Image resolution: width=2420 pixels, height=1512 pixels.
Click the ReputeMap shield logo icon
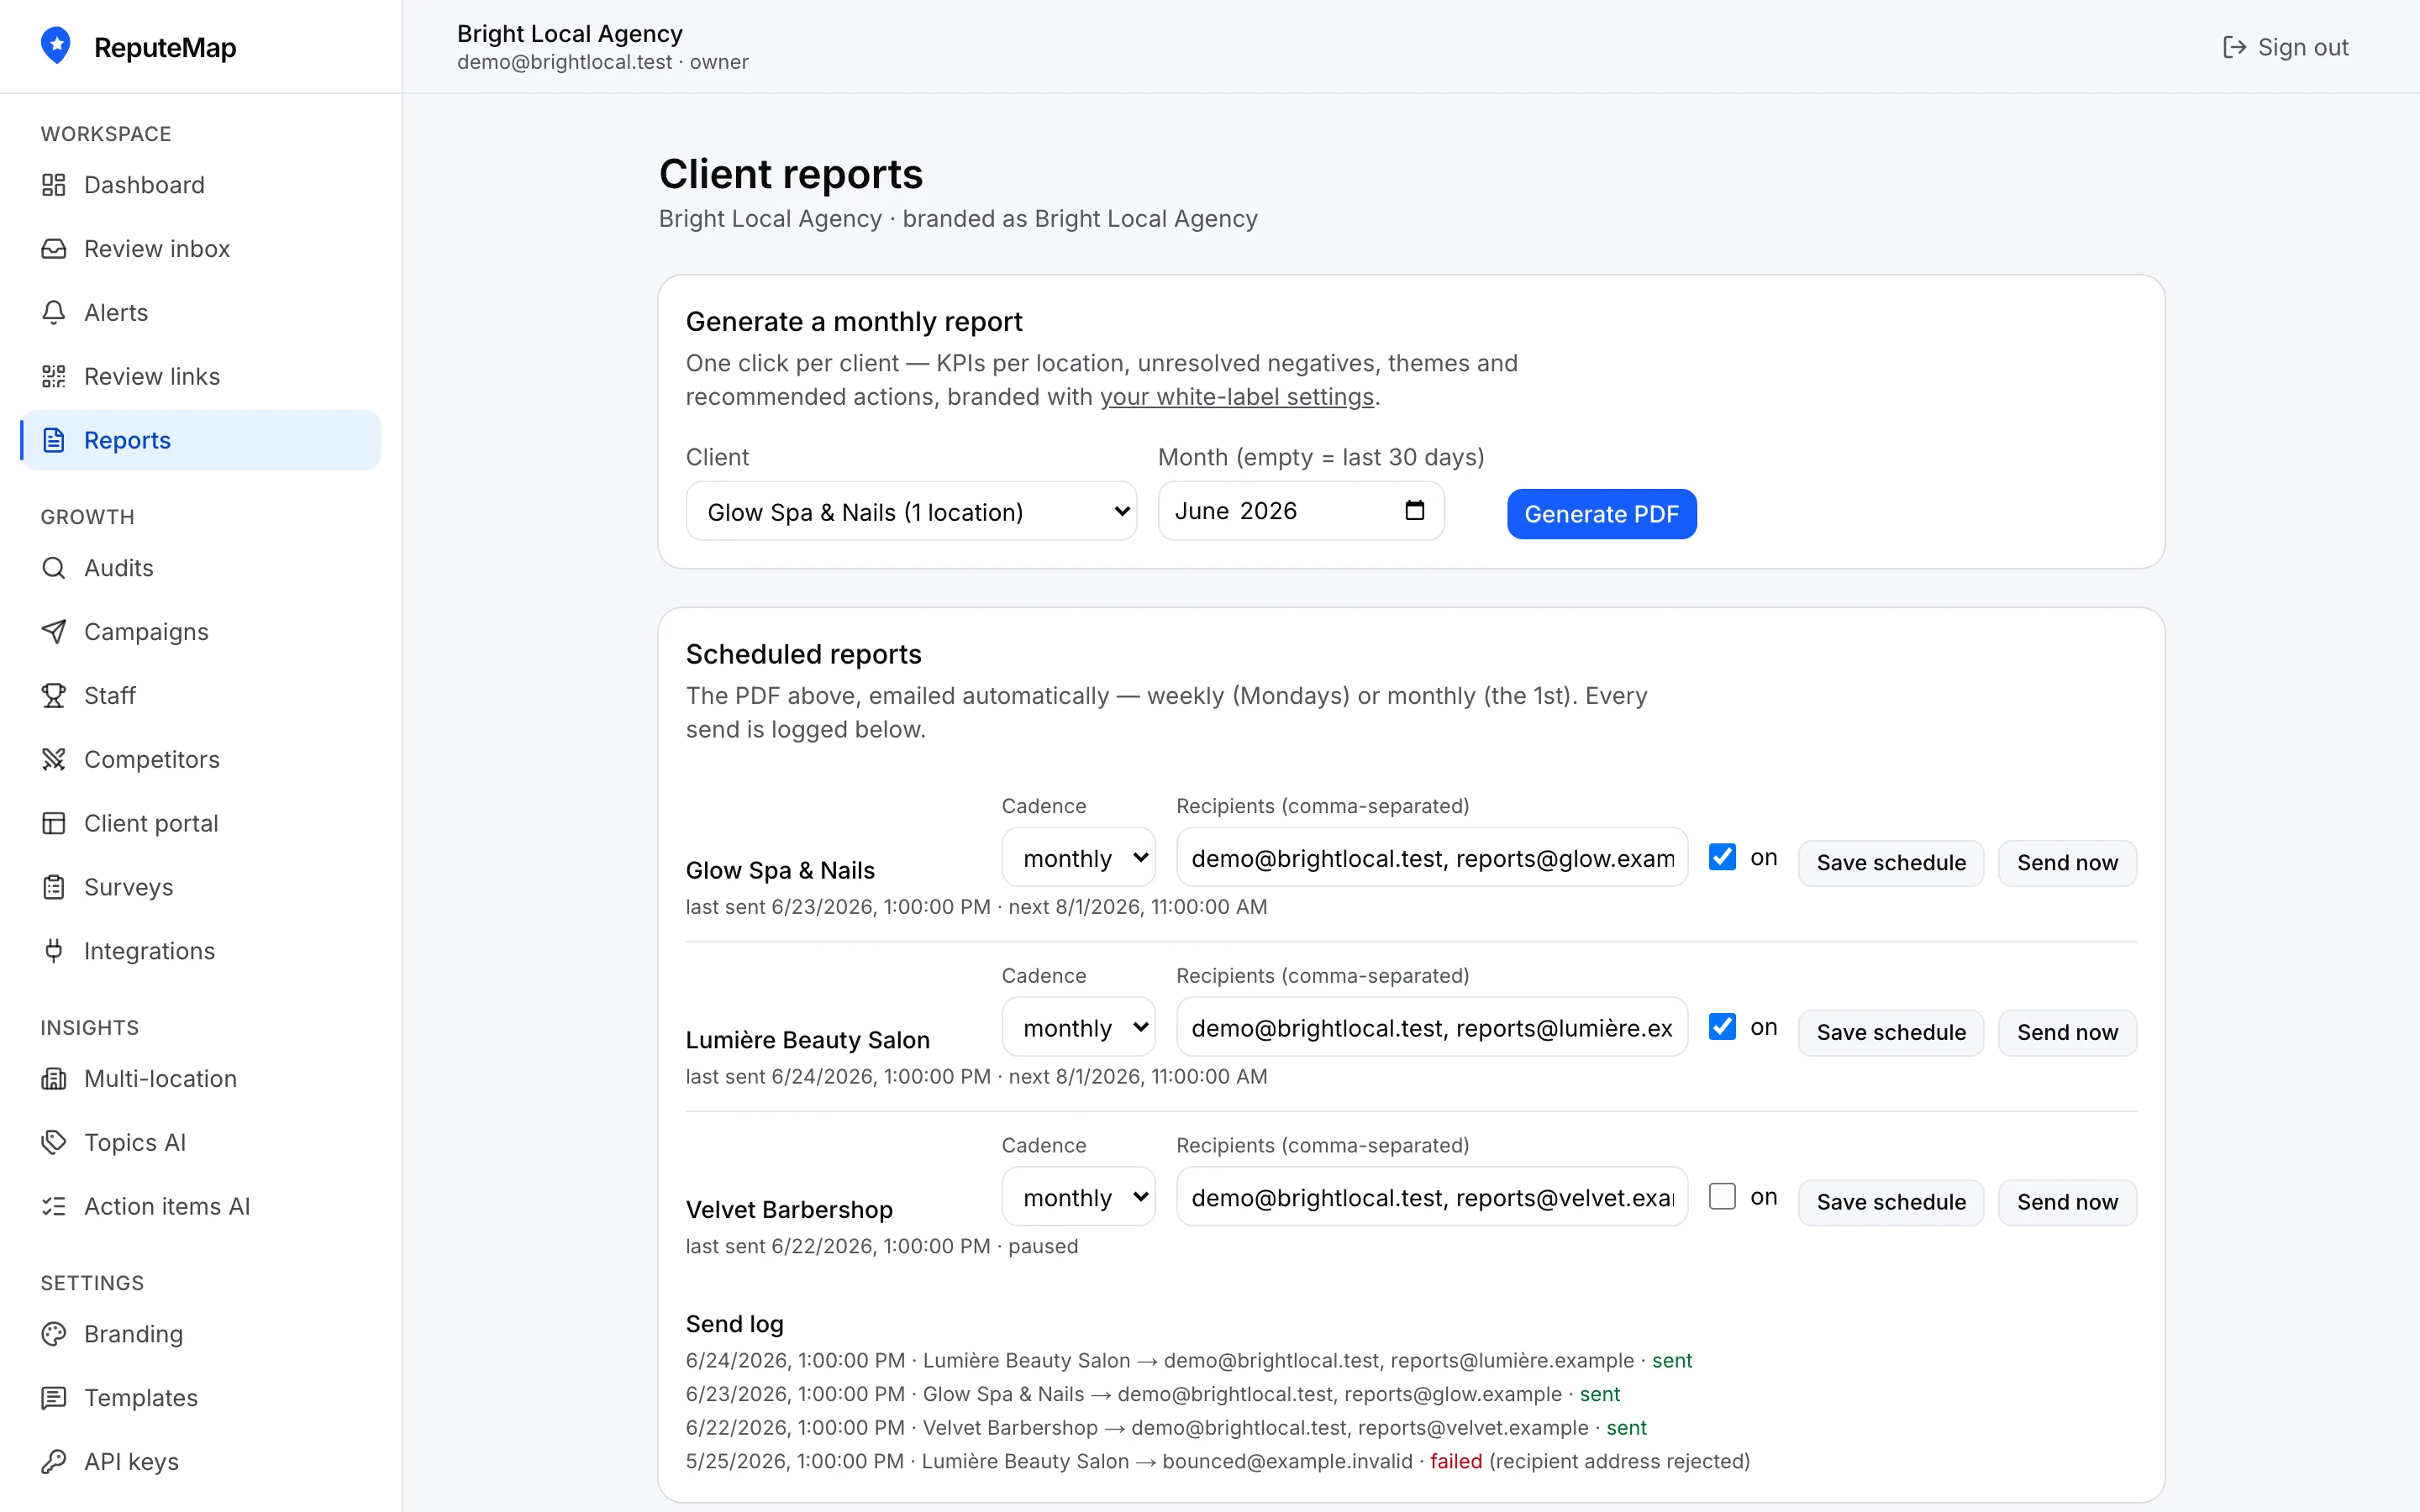point(56,46)
